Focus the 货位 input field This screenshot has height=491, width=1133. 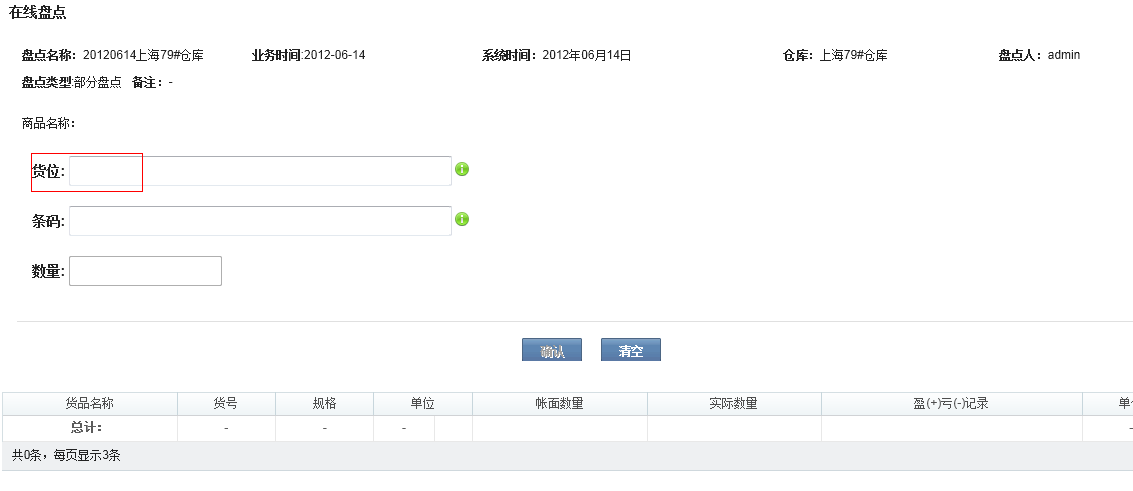260,171
